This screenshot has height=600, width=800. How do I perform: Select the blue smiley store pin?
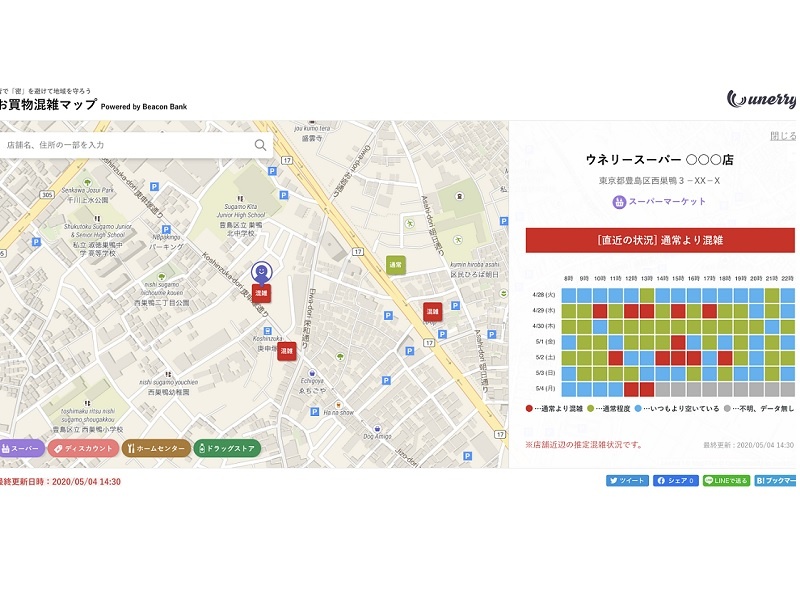(261, 271)
